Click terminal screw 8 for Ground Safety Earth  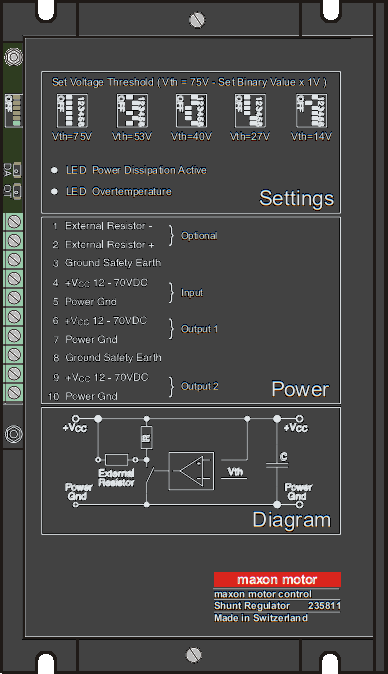click(14, 354)
